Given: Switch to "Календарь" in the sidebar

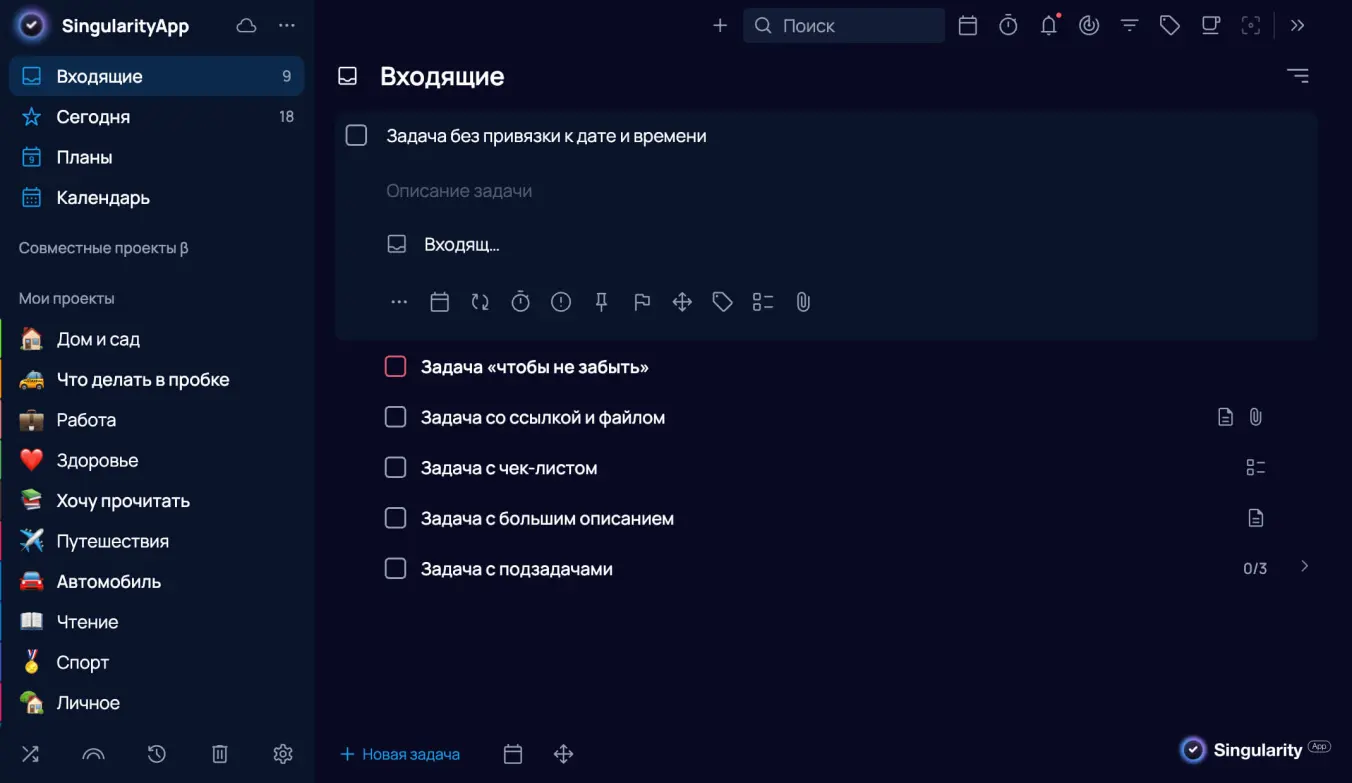Looking at the screenshot, I should [x=103, y=198].
